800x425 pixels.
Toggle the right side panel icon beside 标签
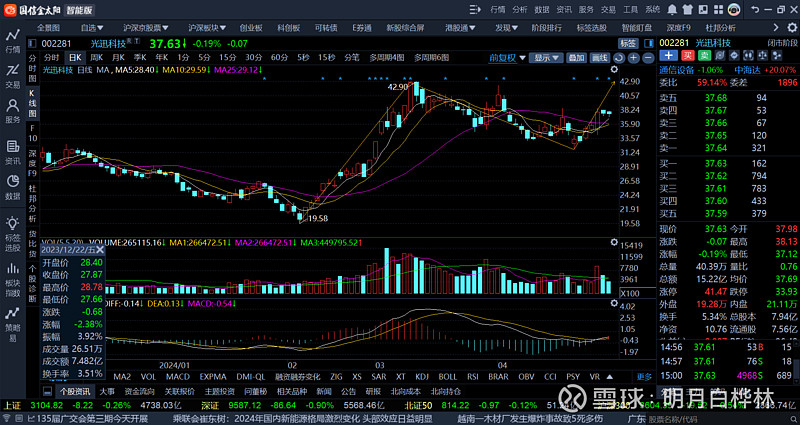pos(648,43)
